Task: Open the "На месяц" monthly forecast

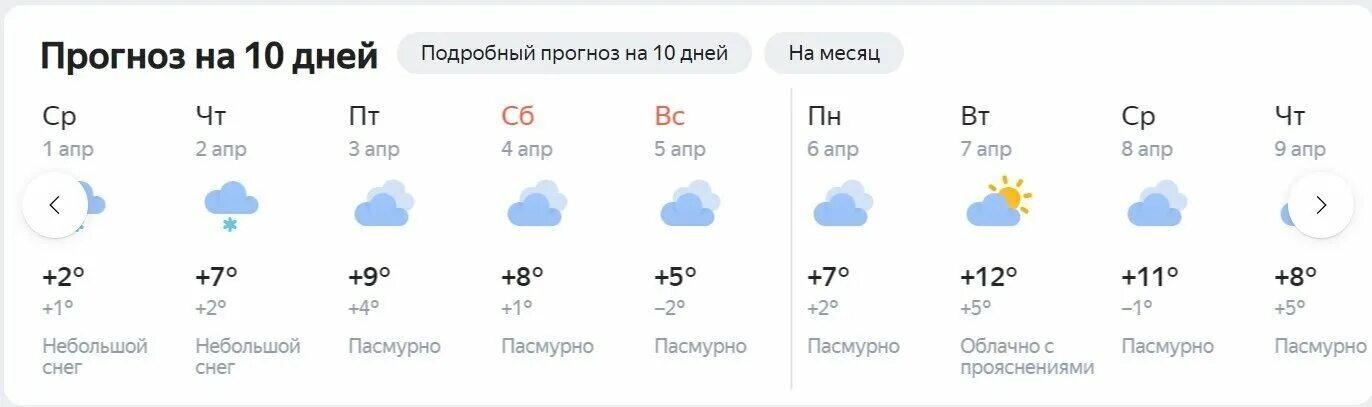Action: point(834,53)
